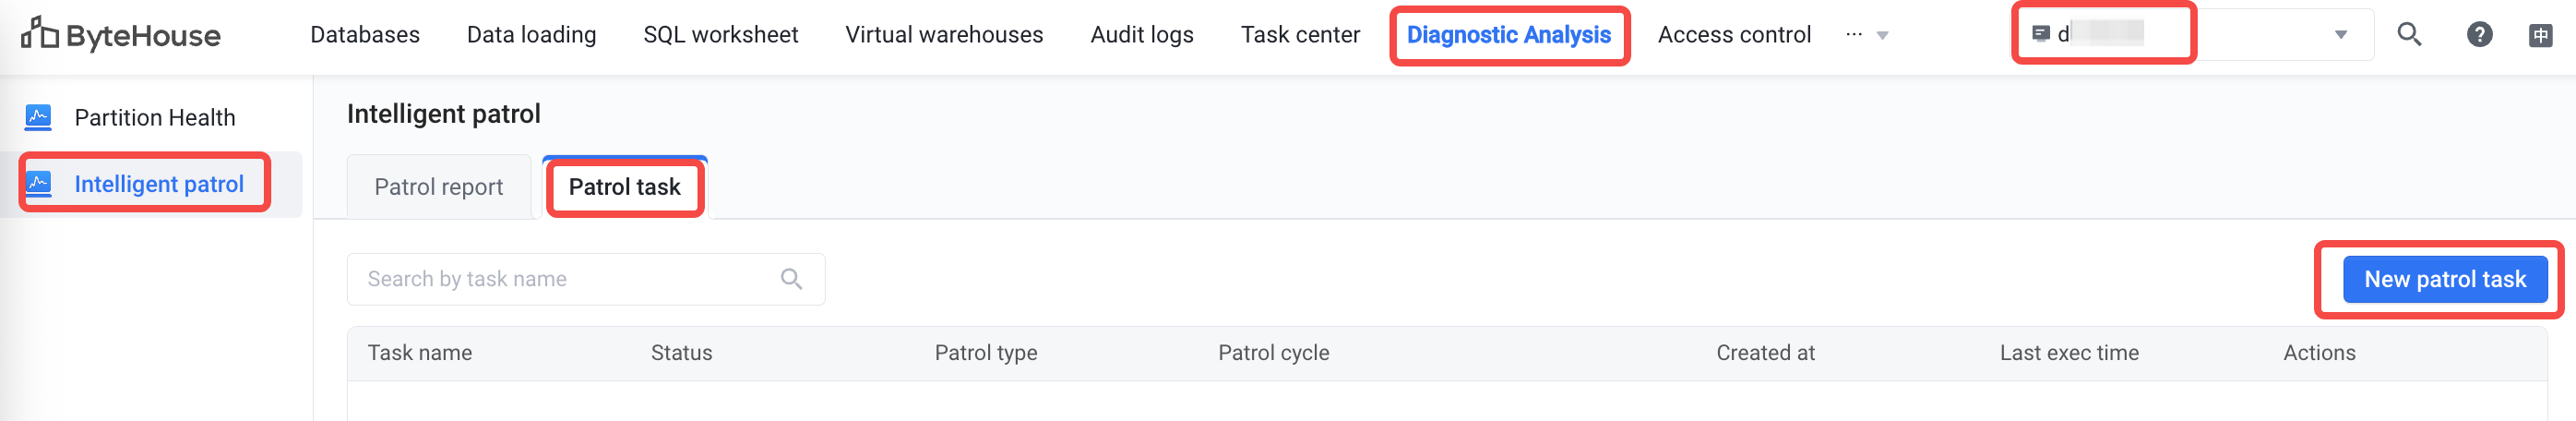The height and width of the screenshot is (421, 2576).
Task: Expand the account selector dropdown arrow
Action: tap(2341, 35)
